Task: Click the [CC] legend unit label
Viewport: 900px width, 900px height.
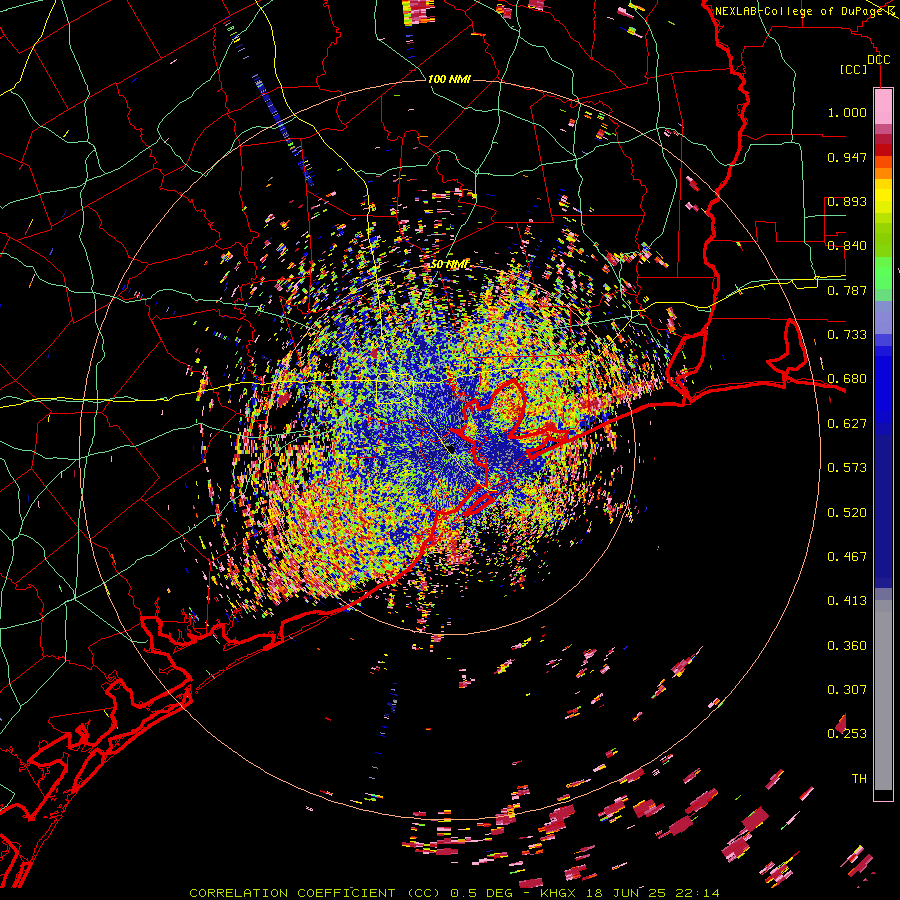Action: [853, 69]
